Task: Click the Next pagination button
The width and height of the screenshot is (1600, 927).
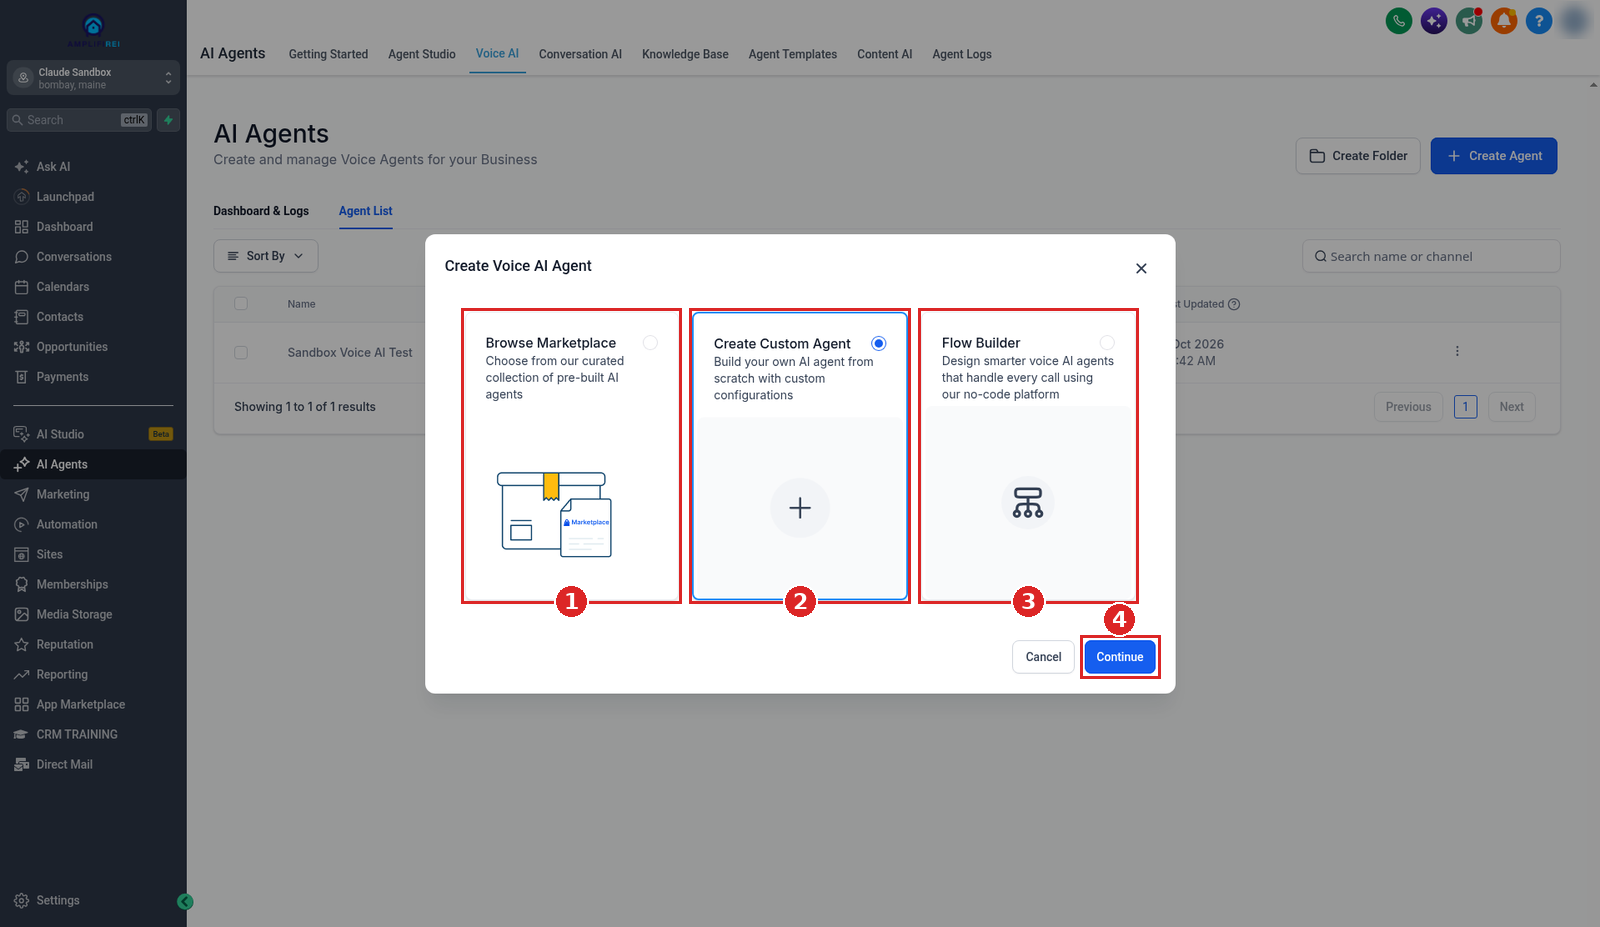Action: [x=1512, y=407]
